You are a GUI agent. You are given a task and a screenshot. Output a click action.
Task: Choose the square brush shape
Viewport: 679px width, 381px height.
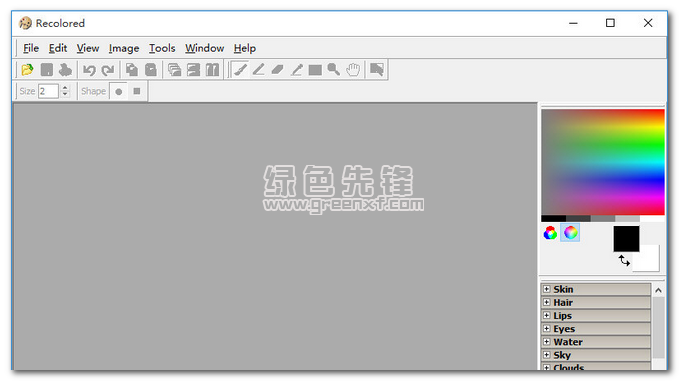137,91
